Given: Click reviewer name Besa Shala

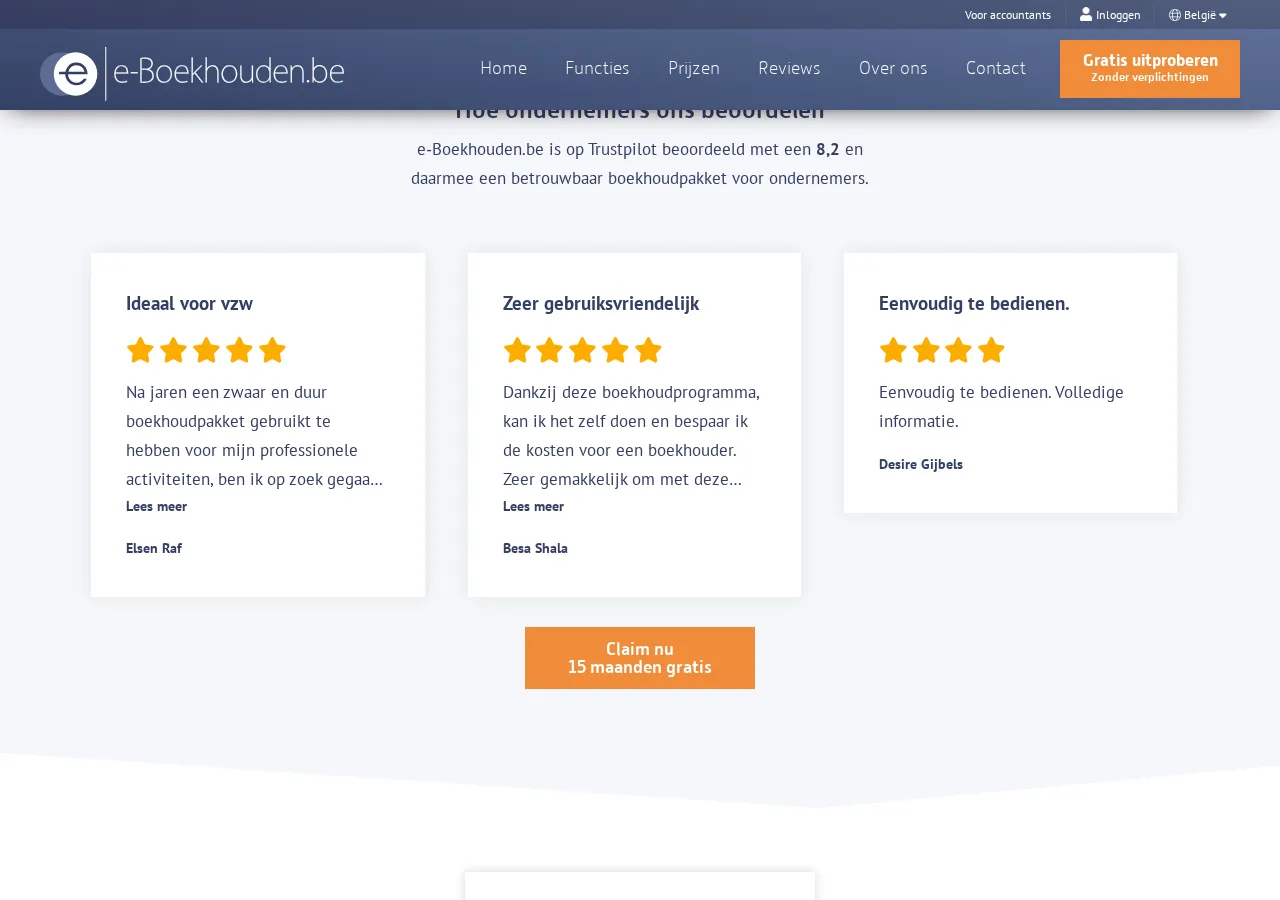Looking at the screenshot, I should [x=535, y=548].
